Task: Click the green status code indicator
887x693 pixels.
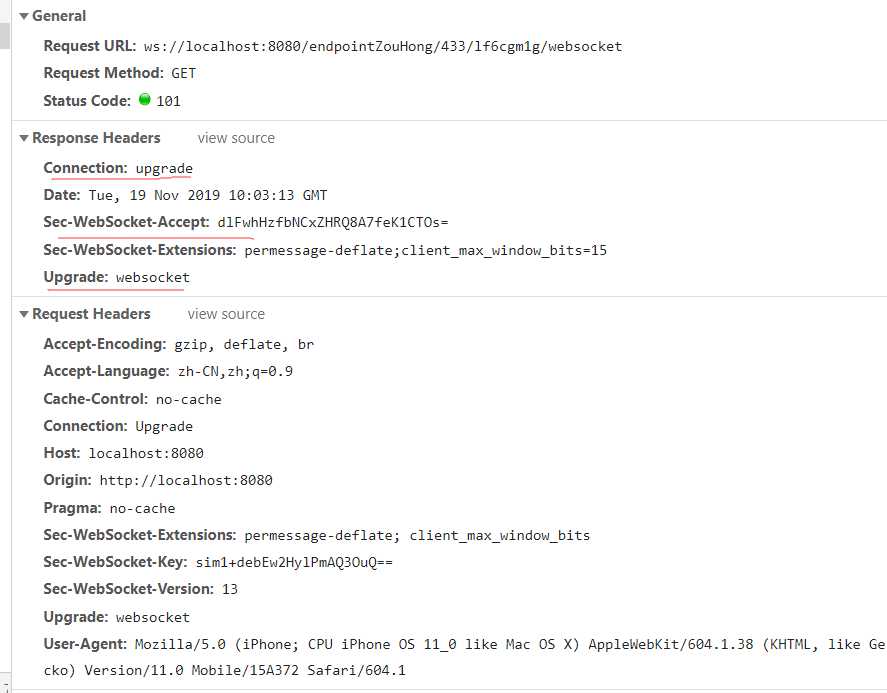Action: point(145,100)
